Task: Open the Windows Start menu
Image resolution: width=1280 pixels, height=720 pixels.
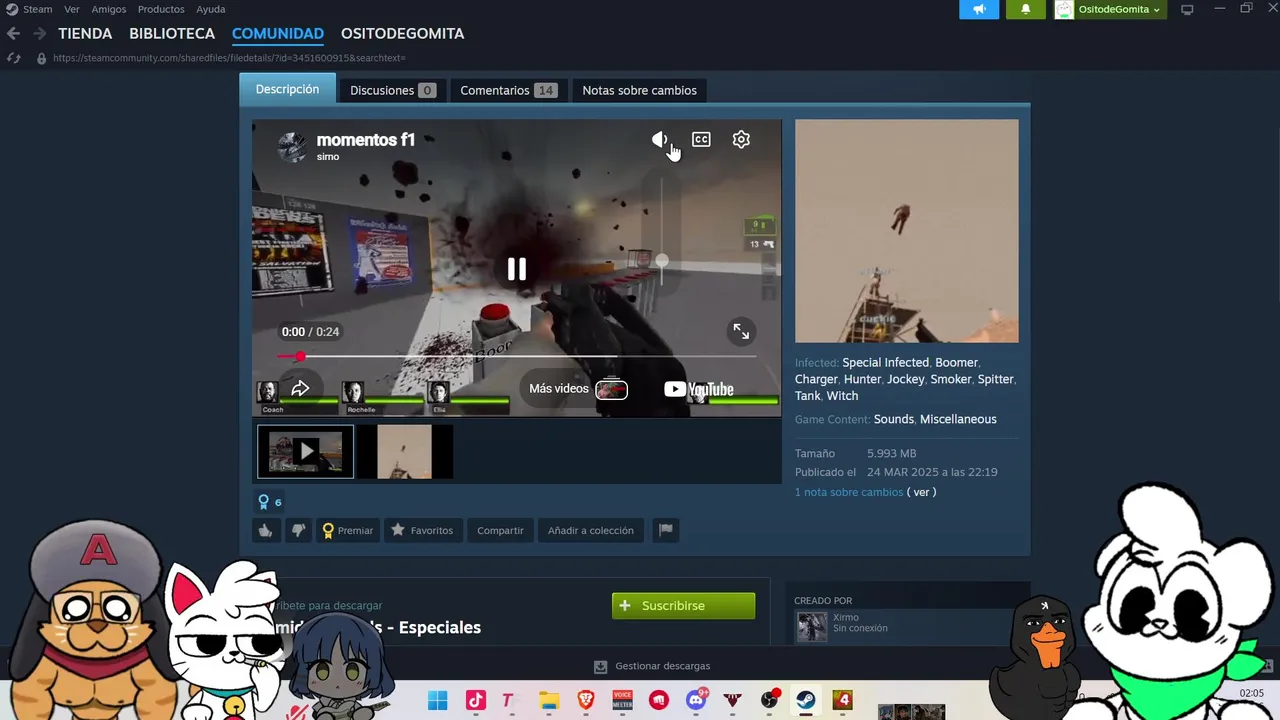Action: click(438, 700)
